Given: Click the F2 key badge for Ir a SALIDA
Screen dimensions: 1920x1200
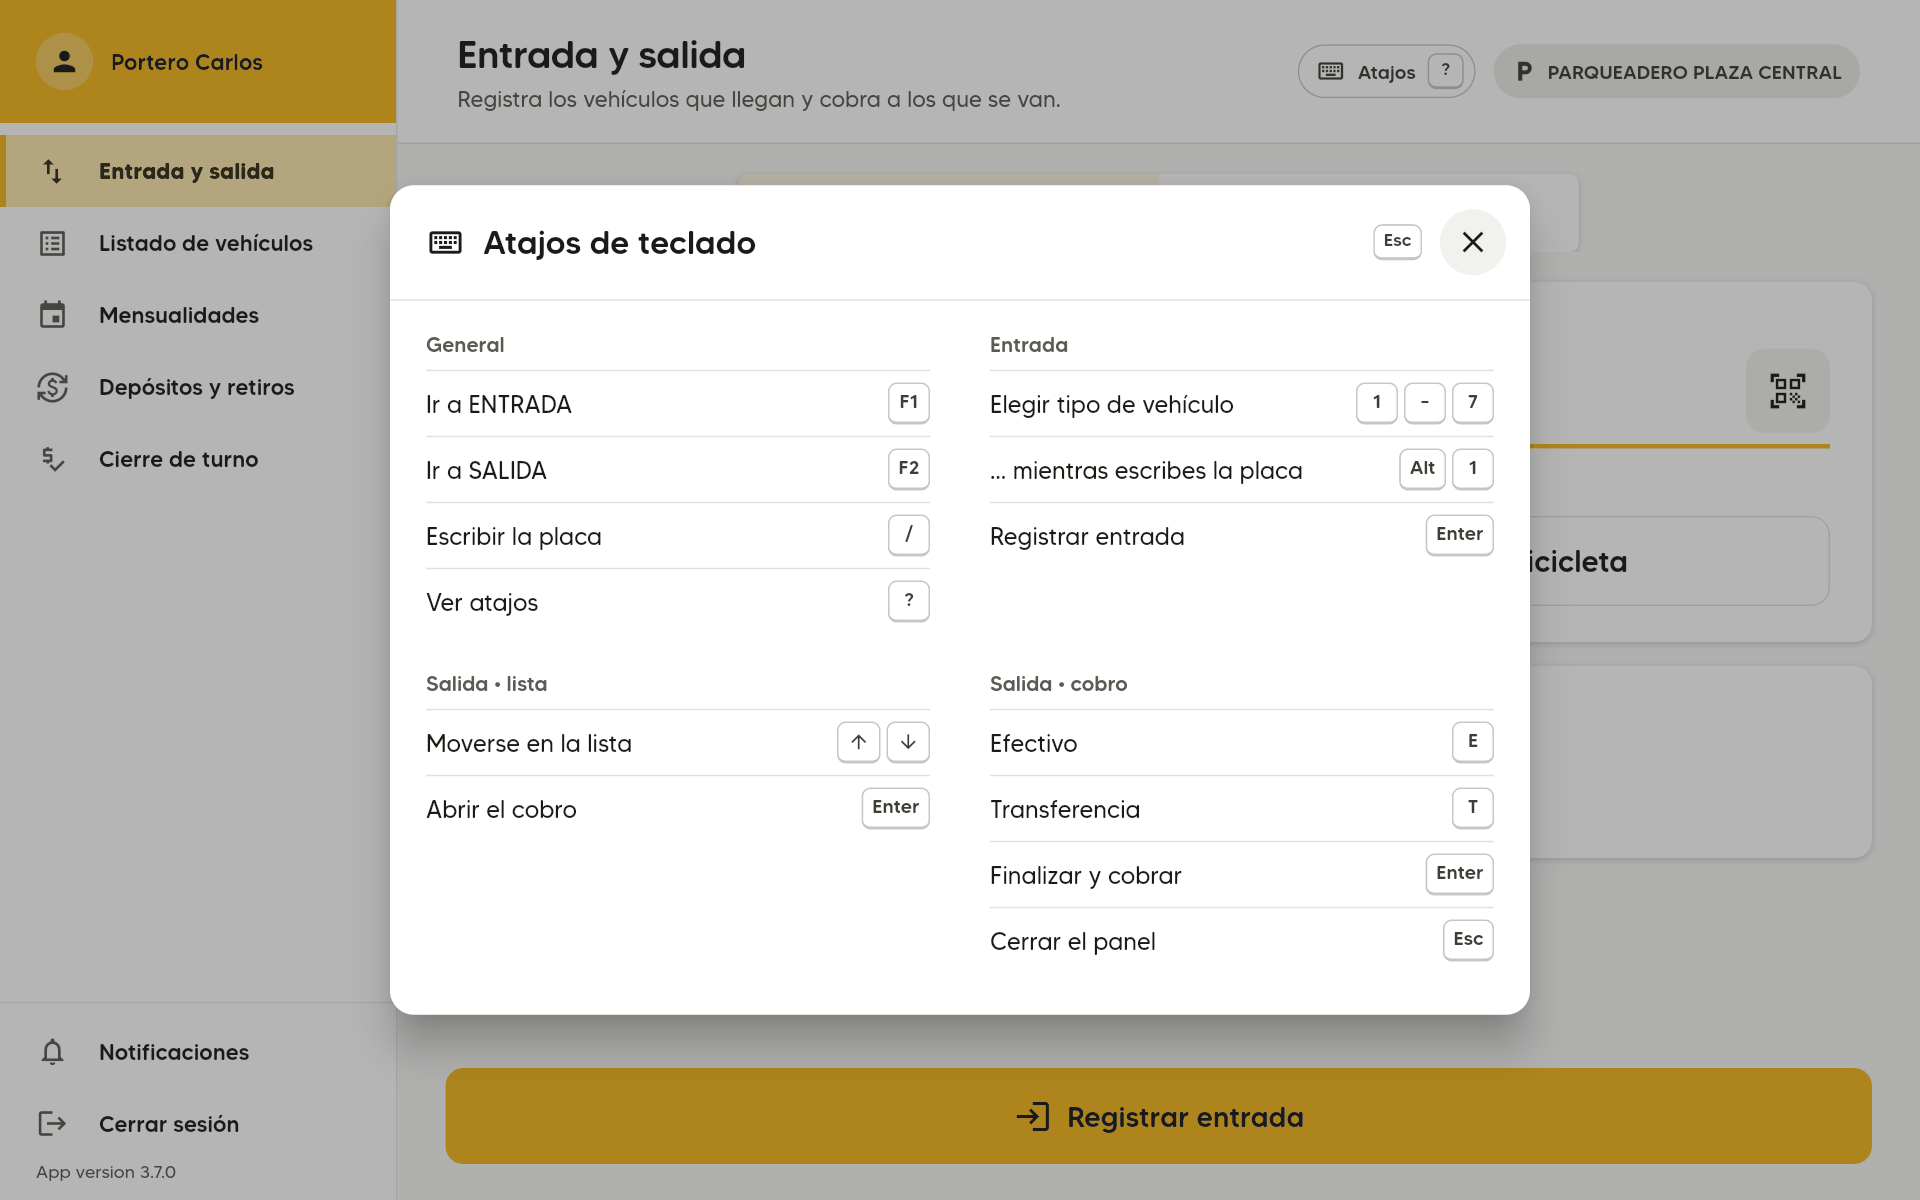Looking at the screenshot, I should point(908,469).
